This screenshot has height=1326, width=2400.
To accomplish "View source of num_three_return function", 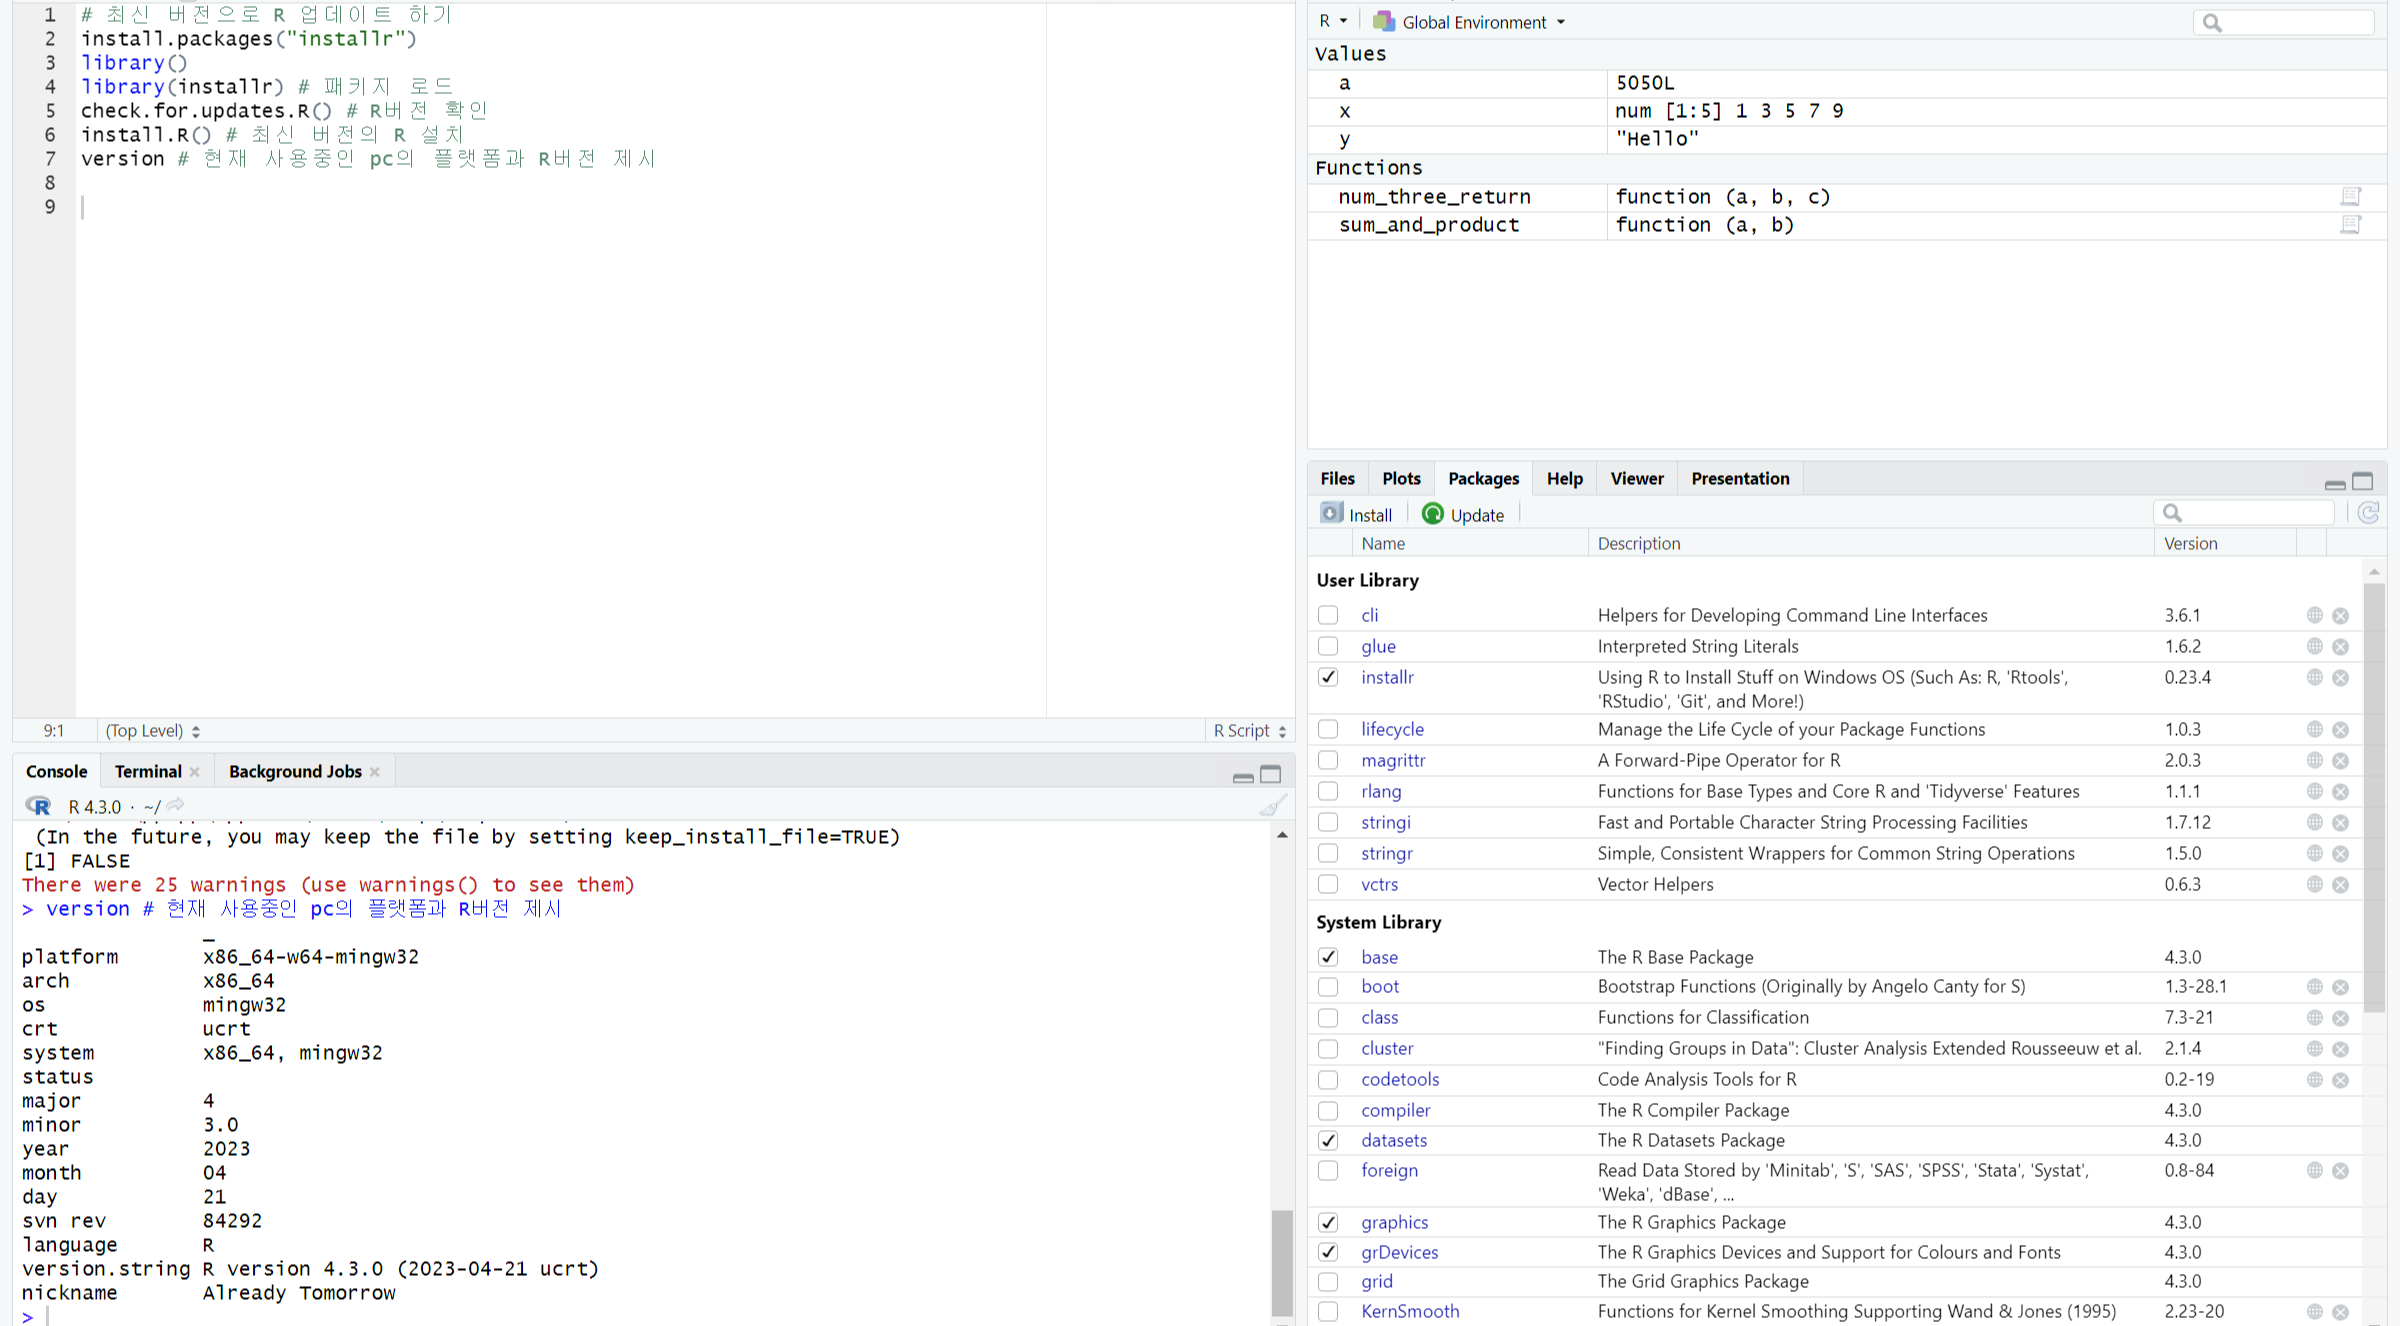I will tap(2351, 196).
